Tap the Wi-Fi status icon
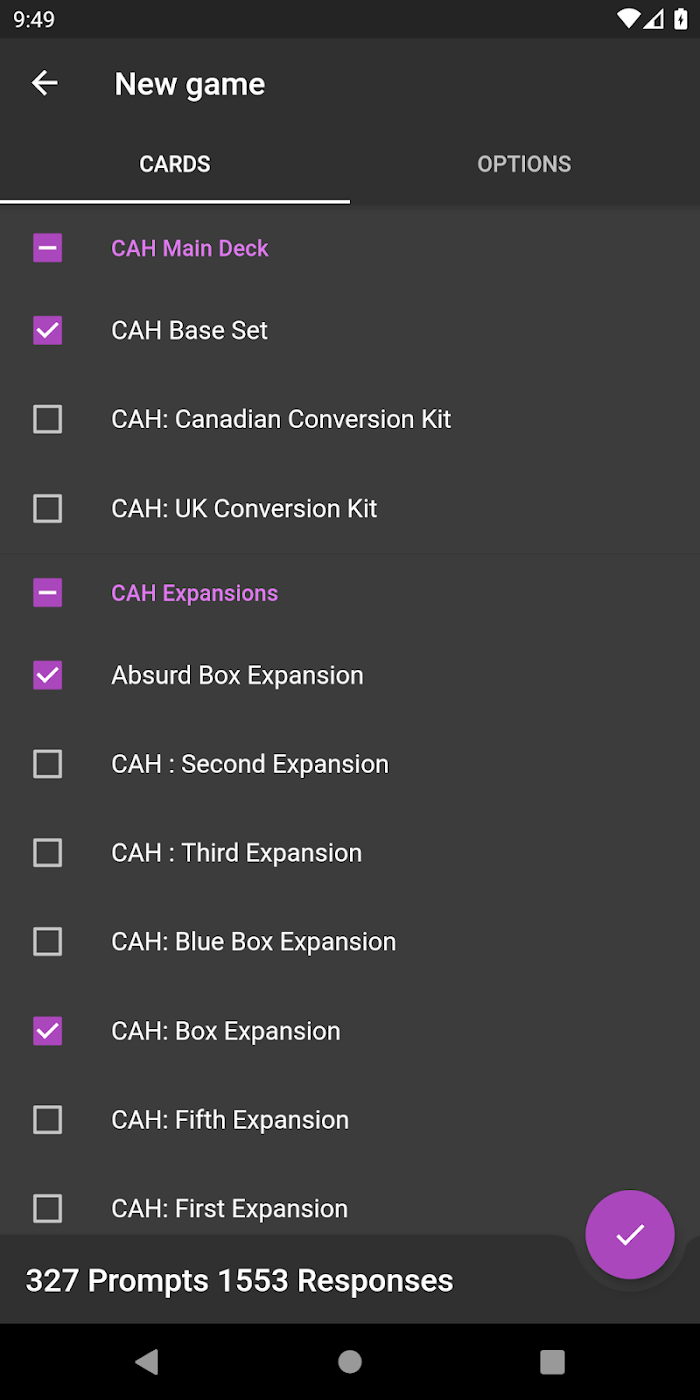 click(x=628, y=19)
